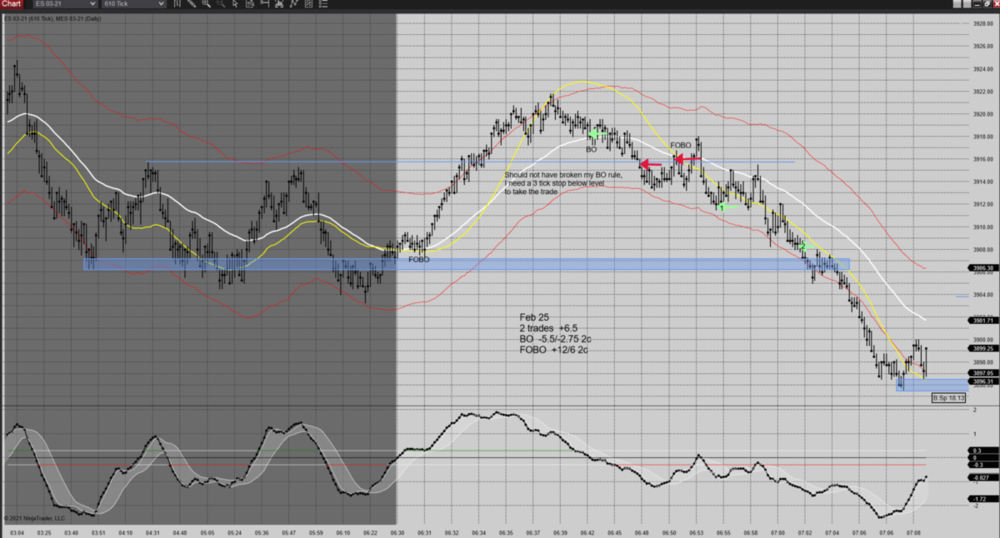Open the Data Series icon in toolbar
The width and height of the screenshot is (1000, 538).
(x=250, y=4)
